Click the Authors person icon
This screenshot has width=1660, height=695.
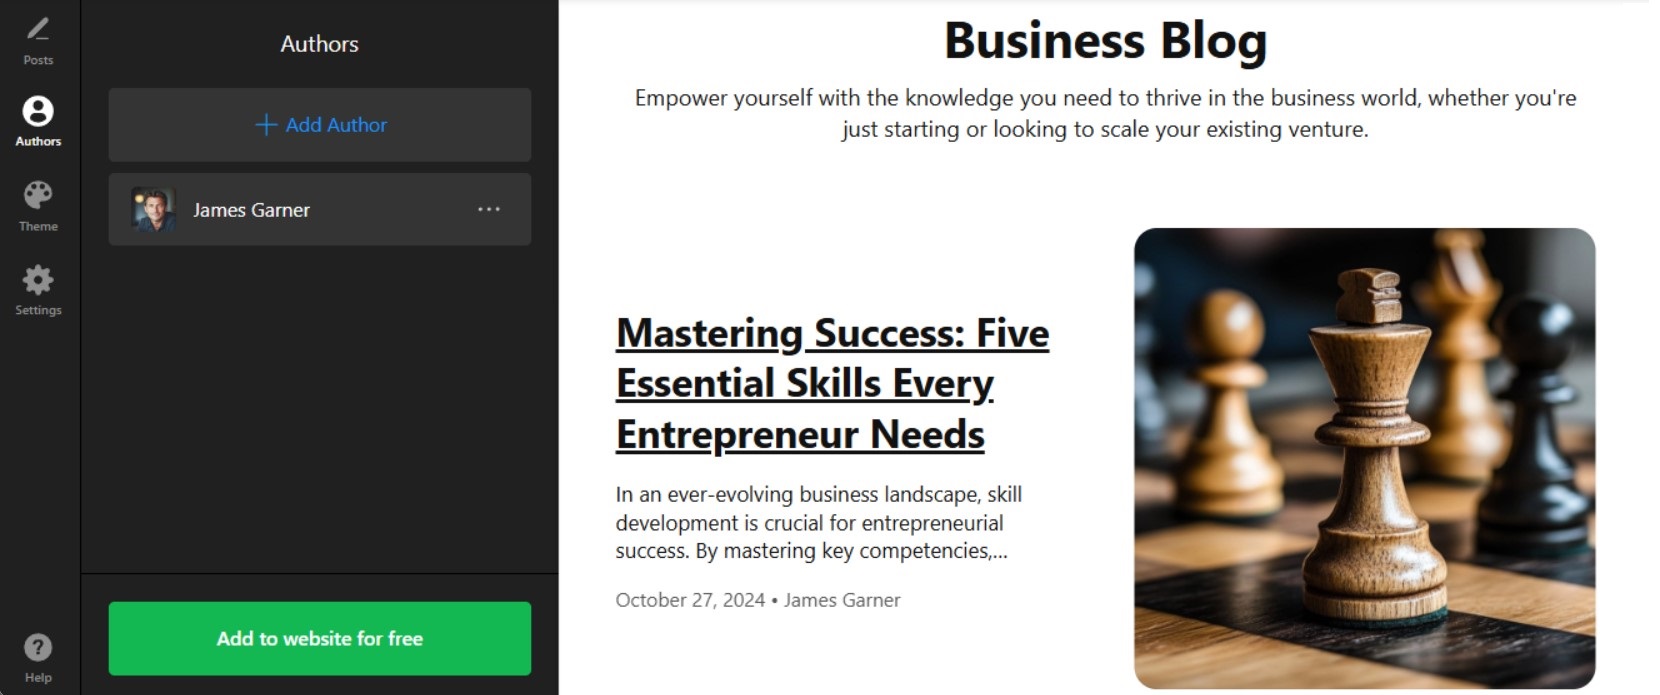(37, 111)
